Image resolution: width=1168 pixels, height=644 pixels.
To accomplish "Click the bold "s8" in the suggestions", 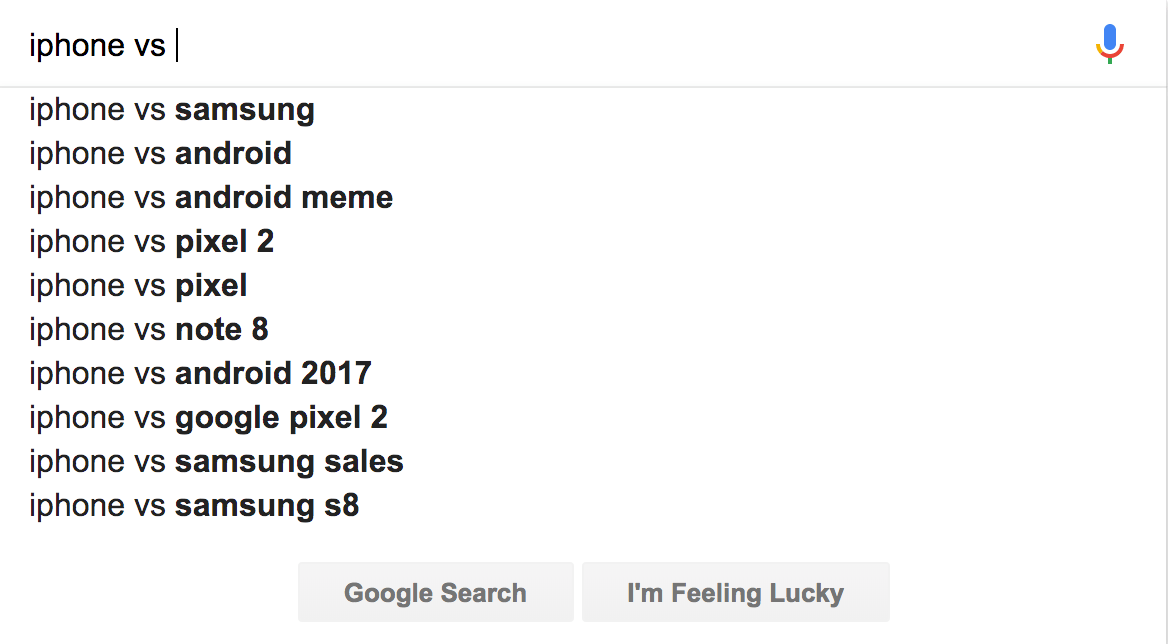I will pos(341,505).
